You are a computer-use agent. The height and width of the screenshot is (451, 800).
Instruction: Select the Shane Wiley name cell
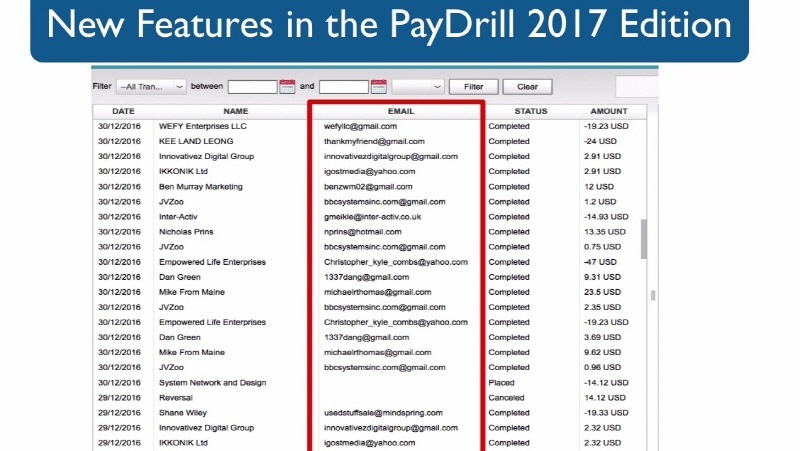pos(183,413)
